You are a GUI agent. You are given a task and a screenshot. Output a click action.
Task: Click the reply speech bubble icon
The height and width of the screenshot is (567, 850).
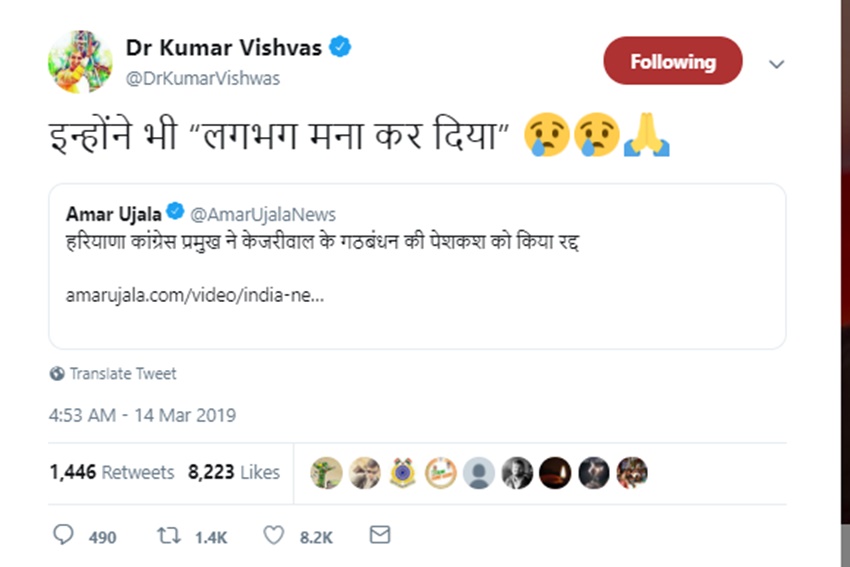[63, 536]
